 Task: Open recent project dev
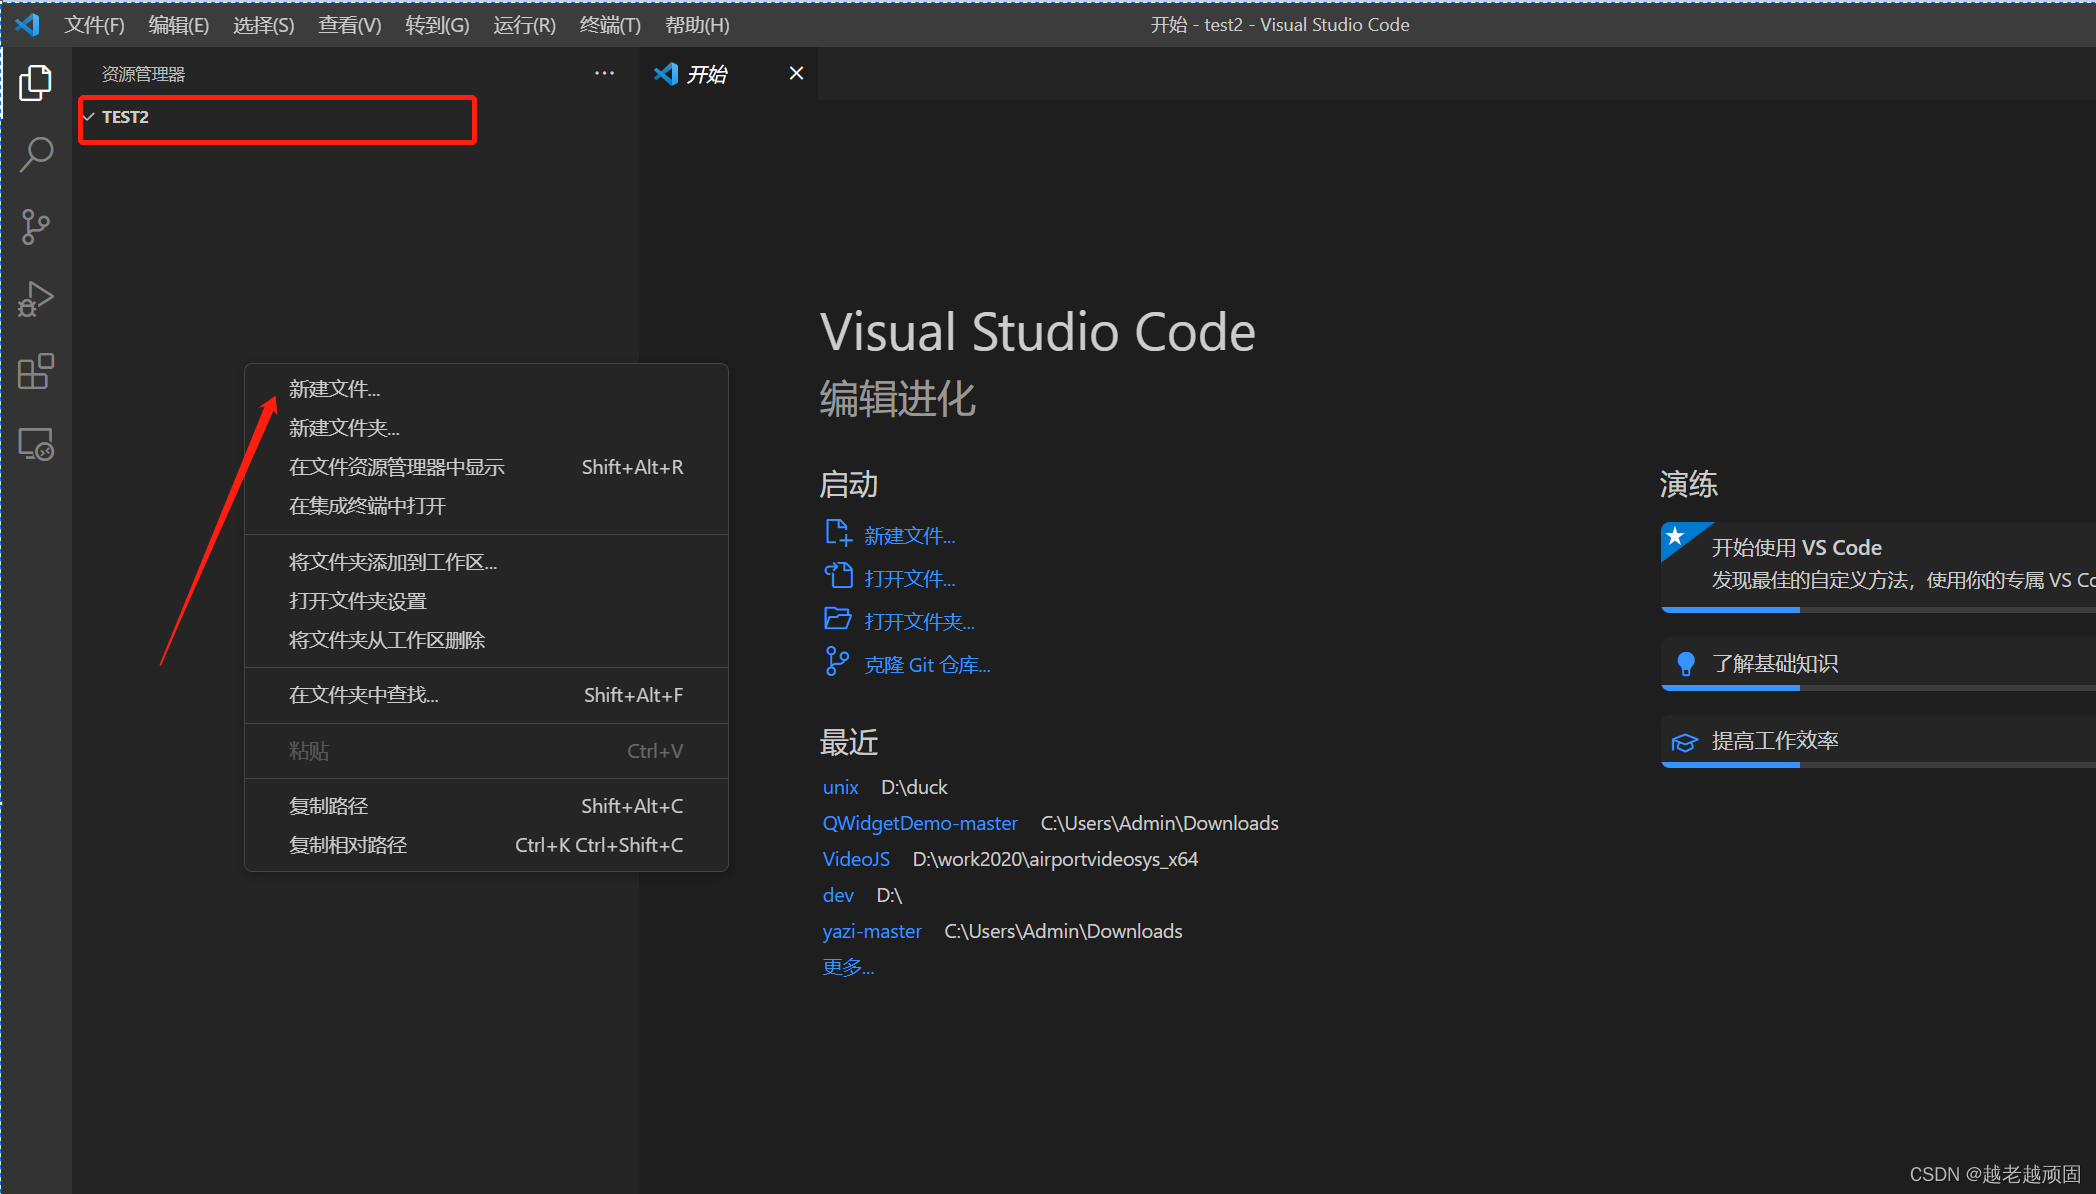tap(838, 895)
